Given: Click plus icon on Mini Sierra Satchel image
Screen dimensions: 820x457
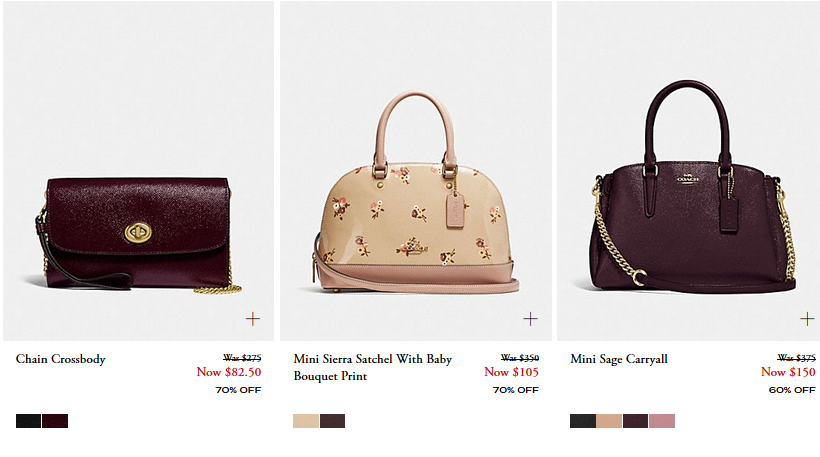Looking at the screenshot, I should click(x=530, y=318).
